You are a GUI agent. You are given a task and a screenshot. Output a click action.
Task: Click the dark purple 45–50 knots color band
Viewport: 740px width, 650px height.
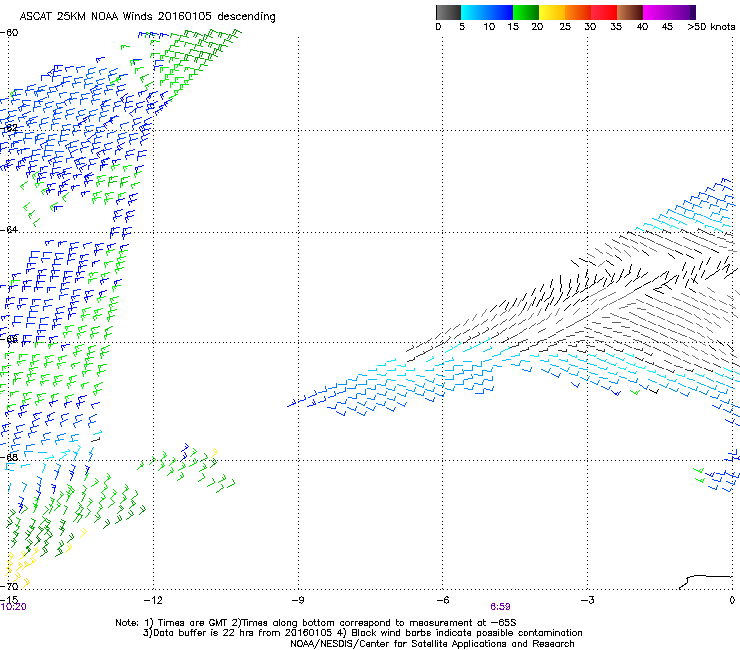click(x=682, y=12)
